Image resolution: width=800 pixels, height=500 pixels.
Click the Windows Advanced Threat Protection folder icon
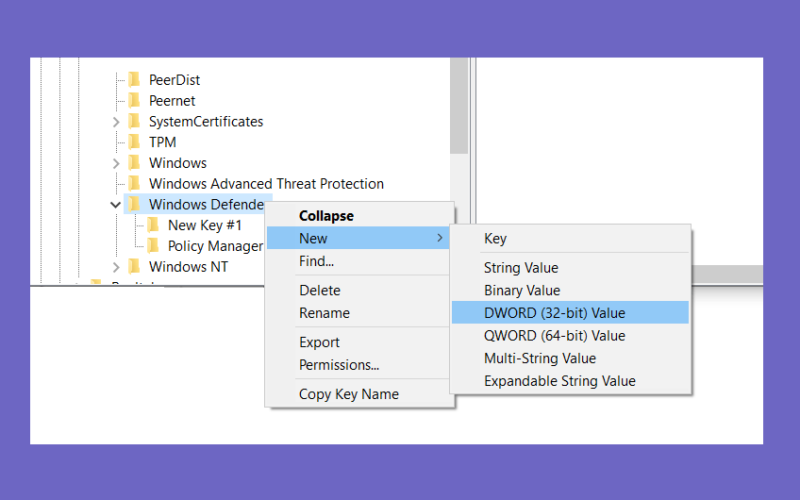click(134, 184)
